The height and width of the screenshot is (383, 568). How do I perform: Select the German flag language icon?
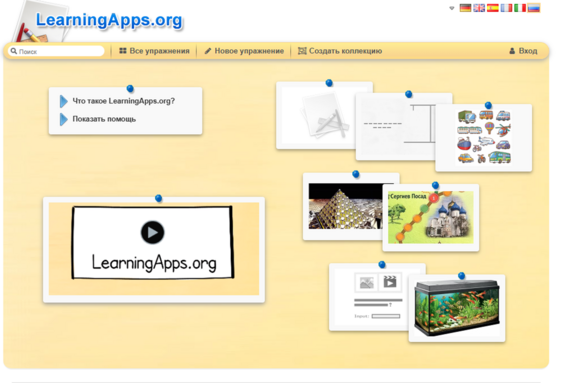click(x=465, y=8)
